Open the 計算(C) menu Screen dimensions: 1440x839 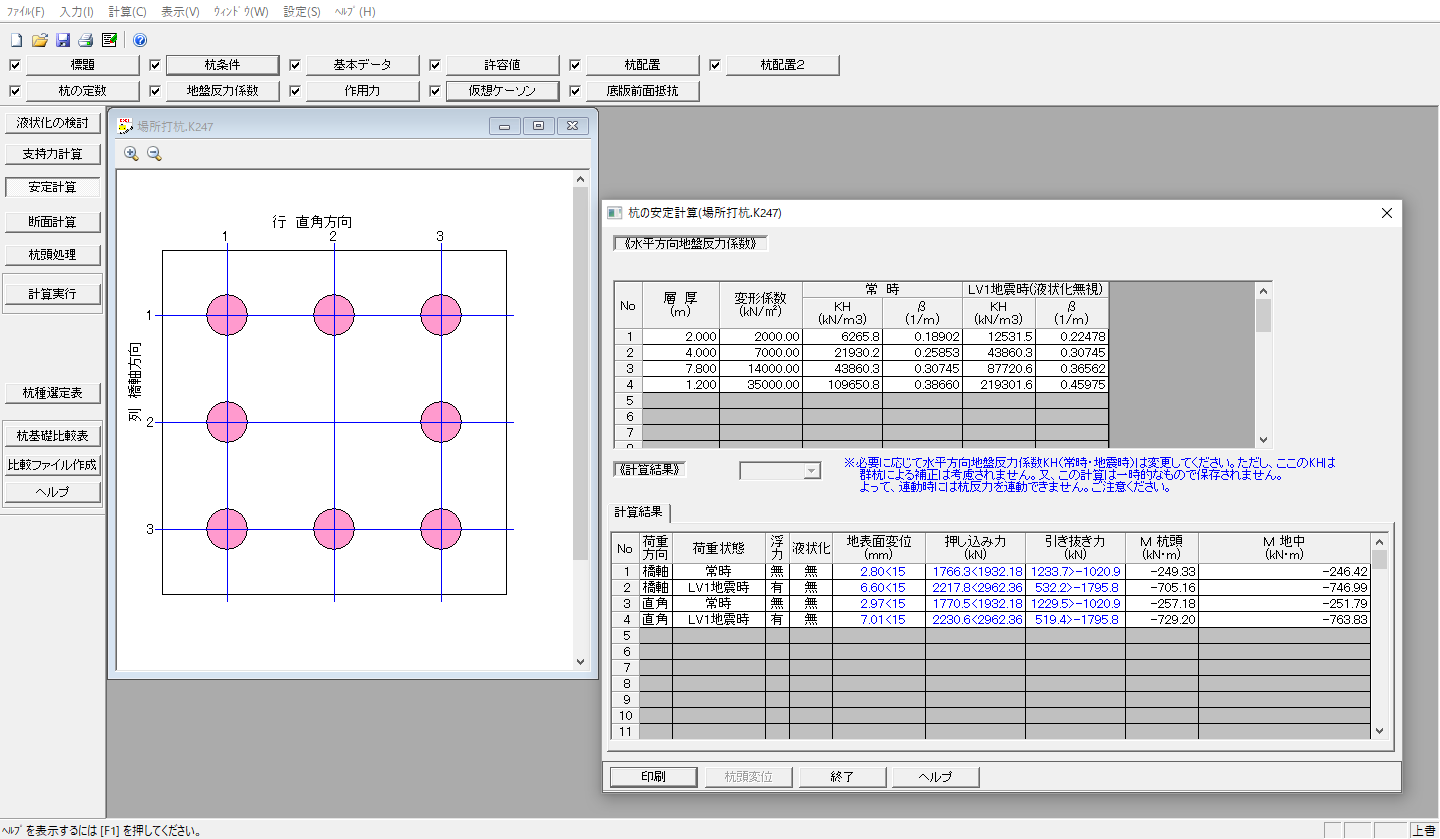click(127, 12)
